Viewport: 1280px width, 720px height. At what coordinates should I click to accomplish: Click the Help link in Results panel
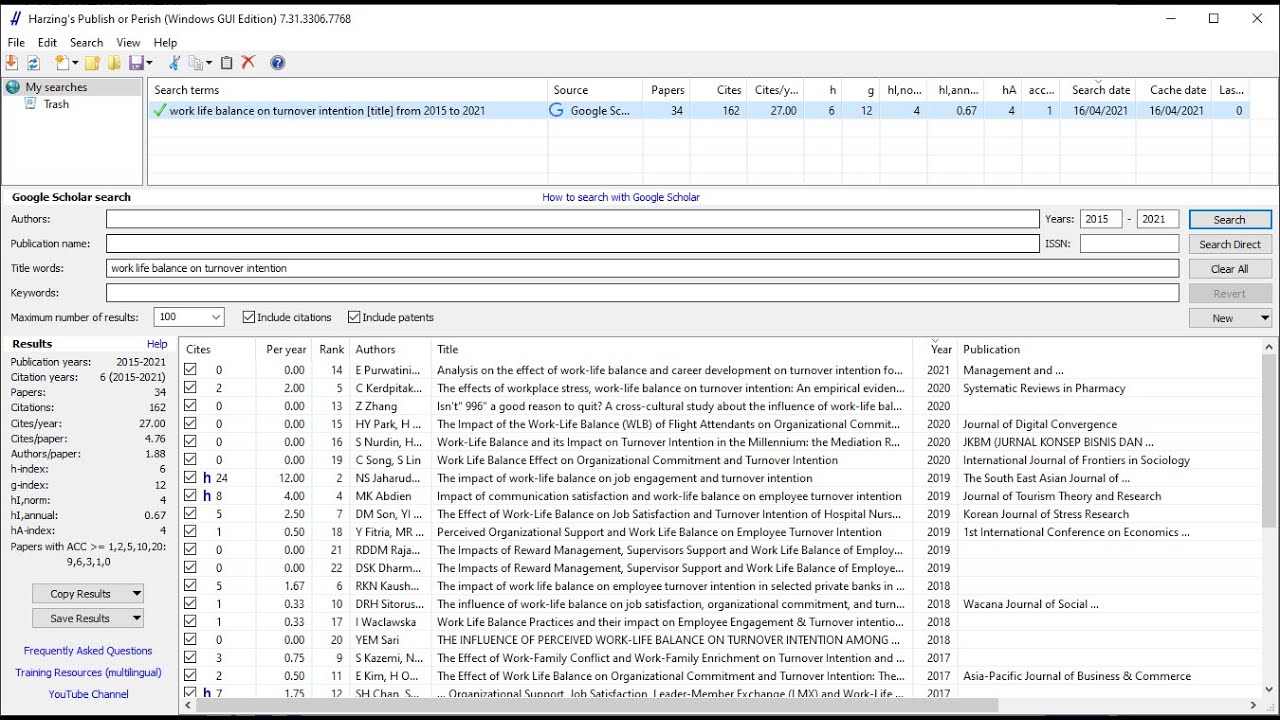coord(157,344)
